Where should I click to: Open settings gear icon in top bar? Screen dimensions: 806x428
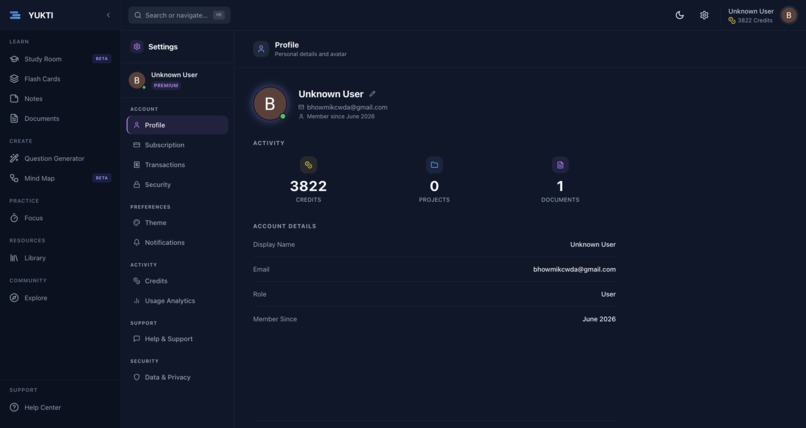click(x=704, y=15)
